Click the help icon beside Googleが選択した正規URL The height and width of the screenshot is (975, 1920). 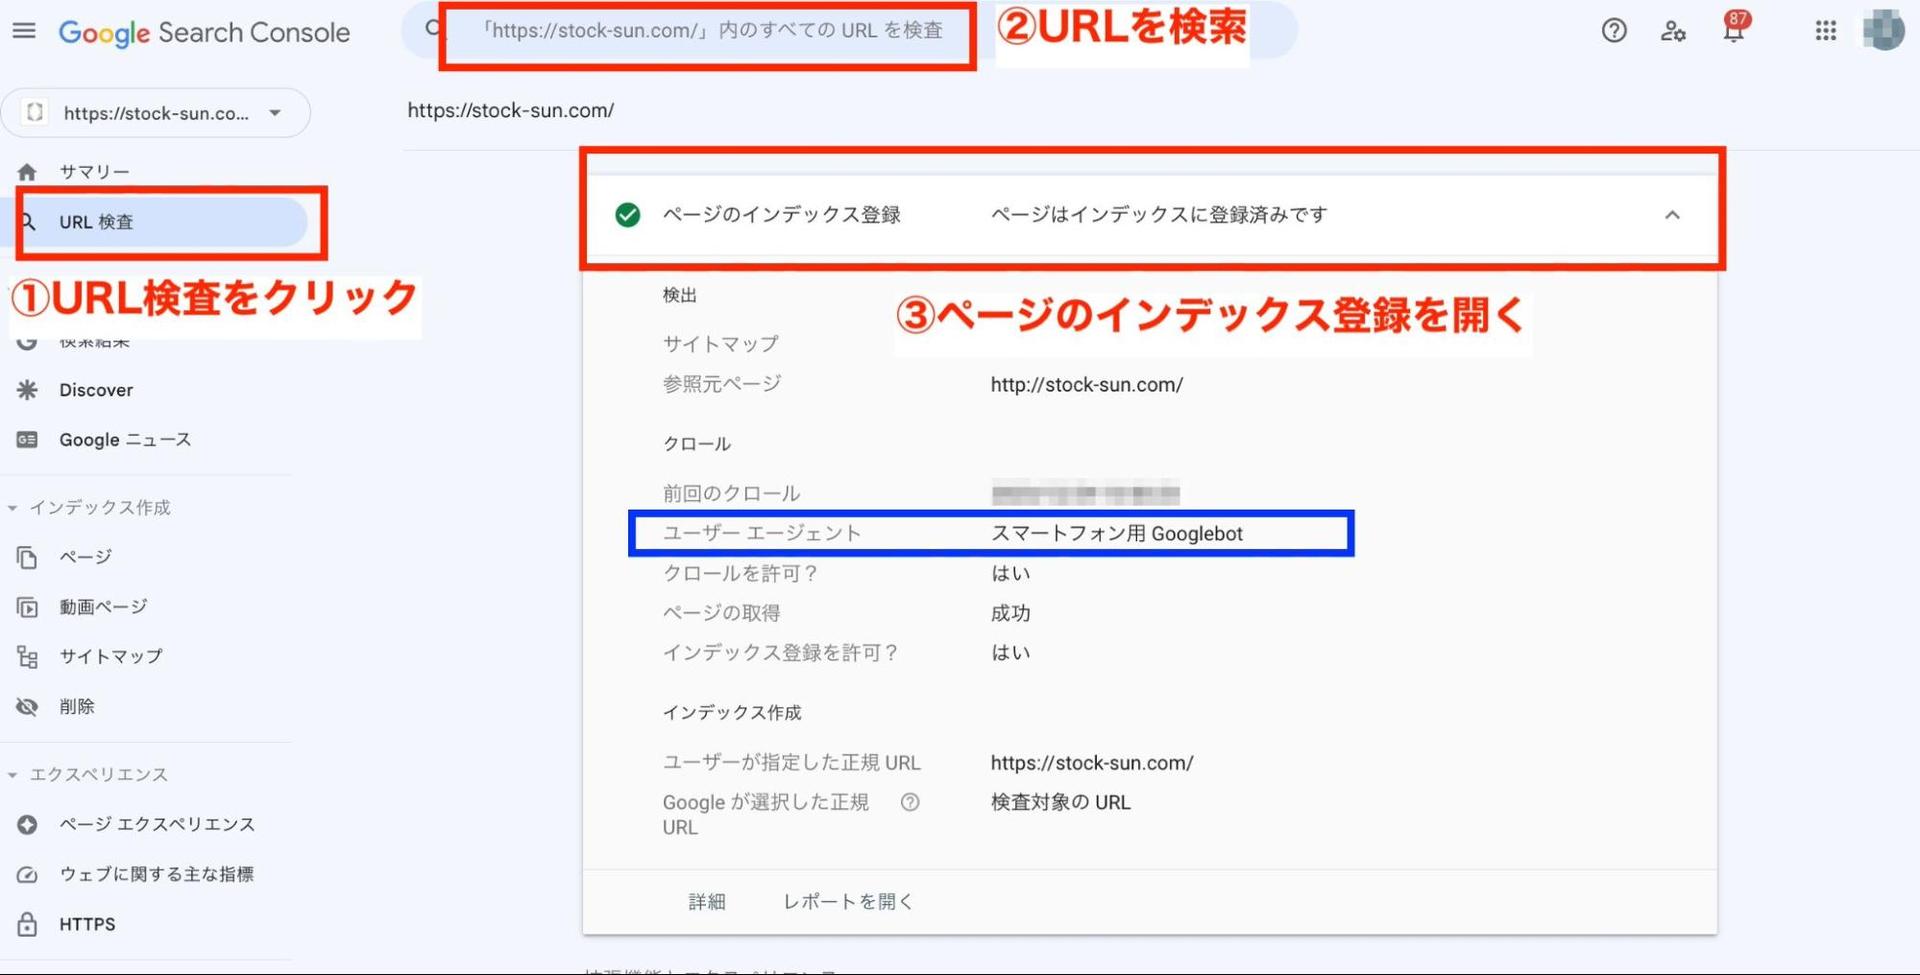pyautogui.click(x=910, y=802)
